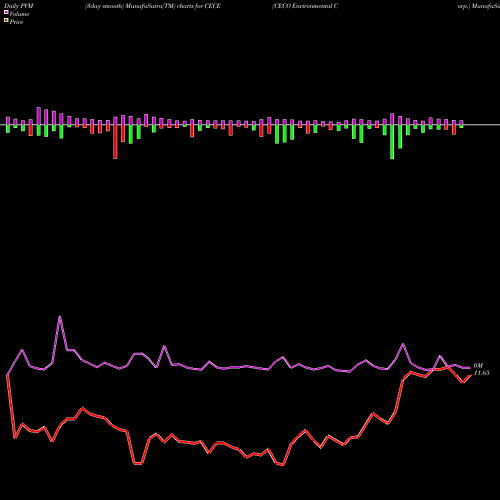Click the highest peak of the magenta volume line

click(60, 316)
